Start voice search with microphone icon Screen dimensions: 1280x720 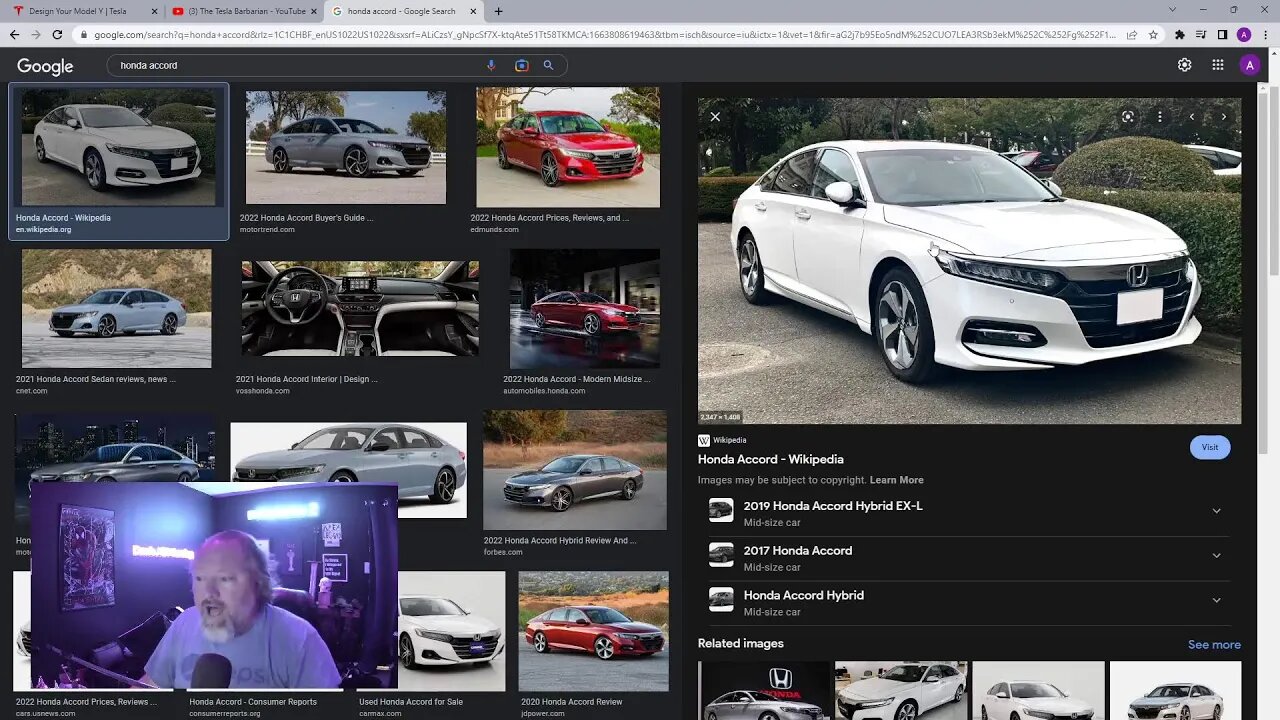click(491, 65)
